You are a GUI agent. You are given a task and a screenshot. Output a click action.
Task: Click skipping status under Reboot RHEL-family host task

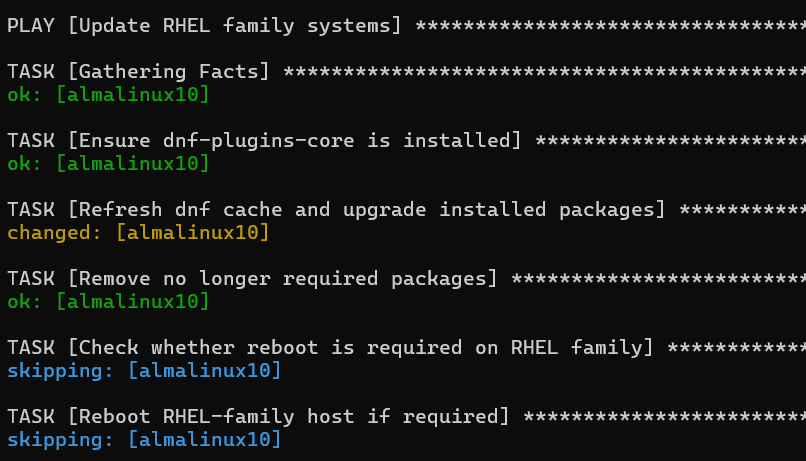tap(59, 439)
